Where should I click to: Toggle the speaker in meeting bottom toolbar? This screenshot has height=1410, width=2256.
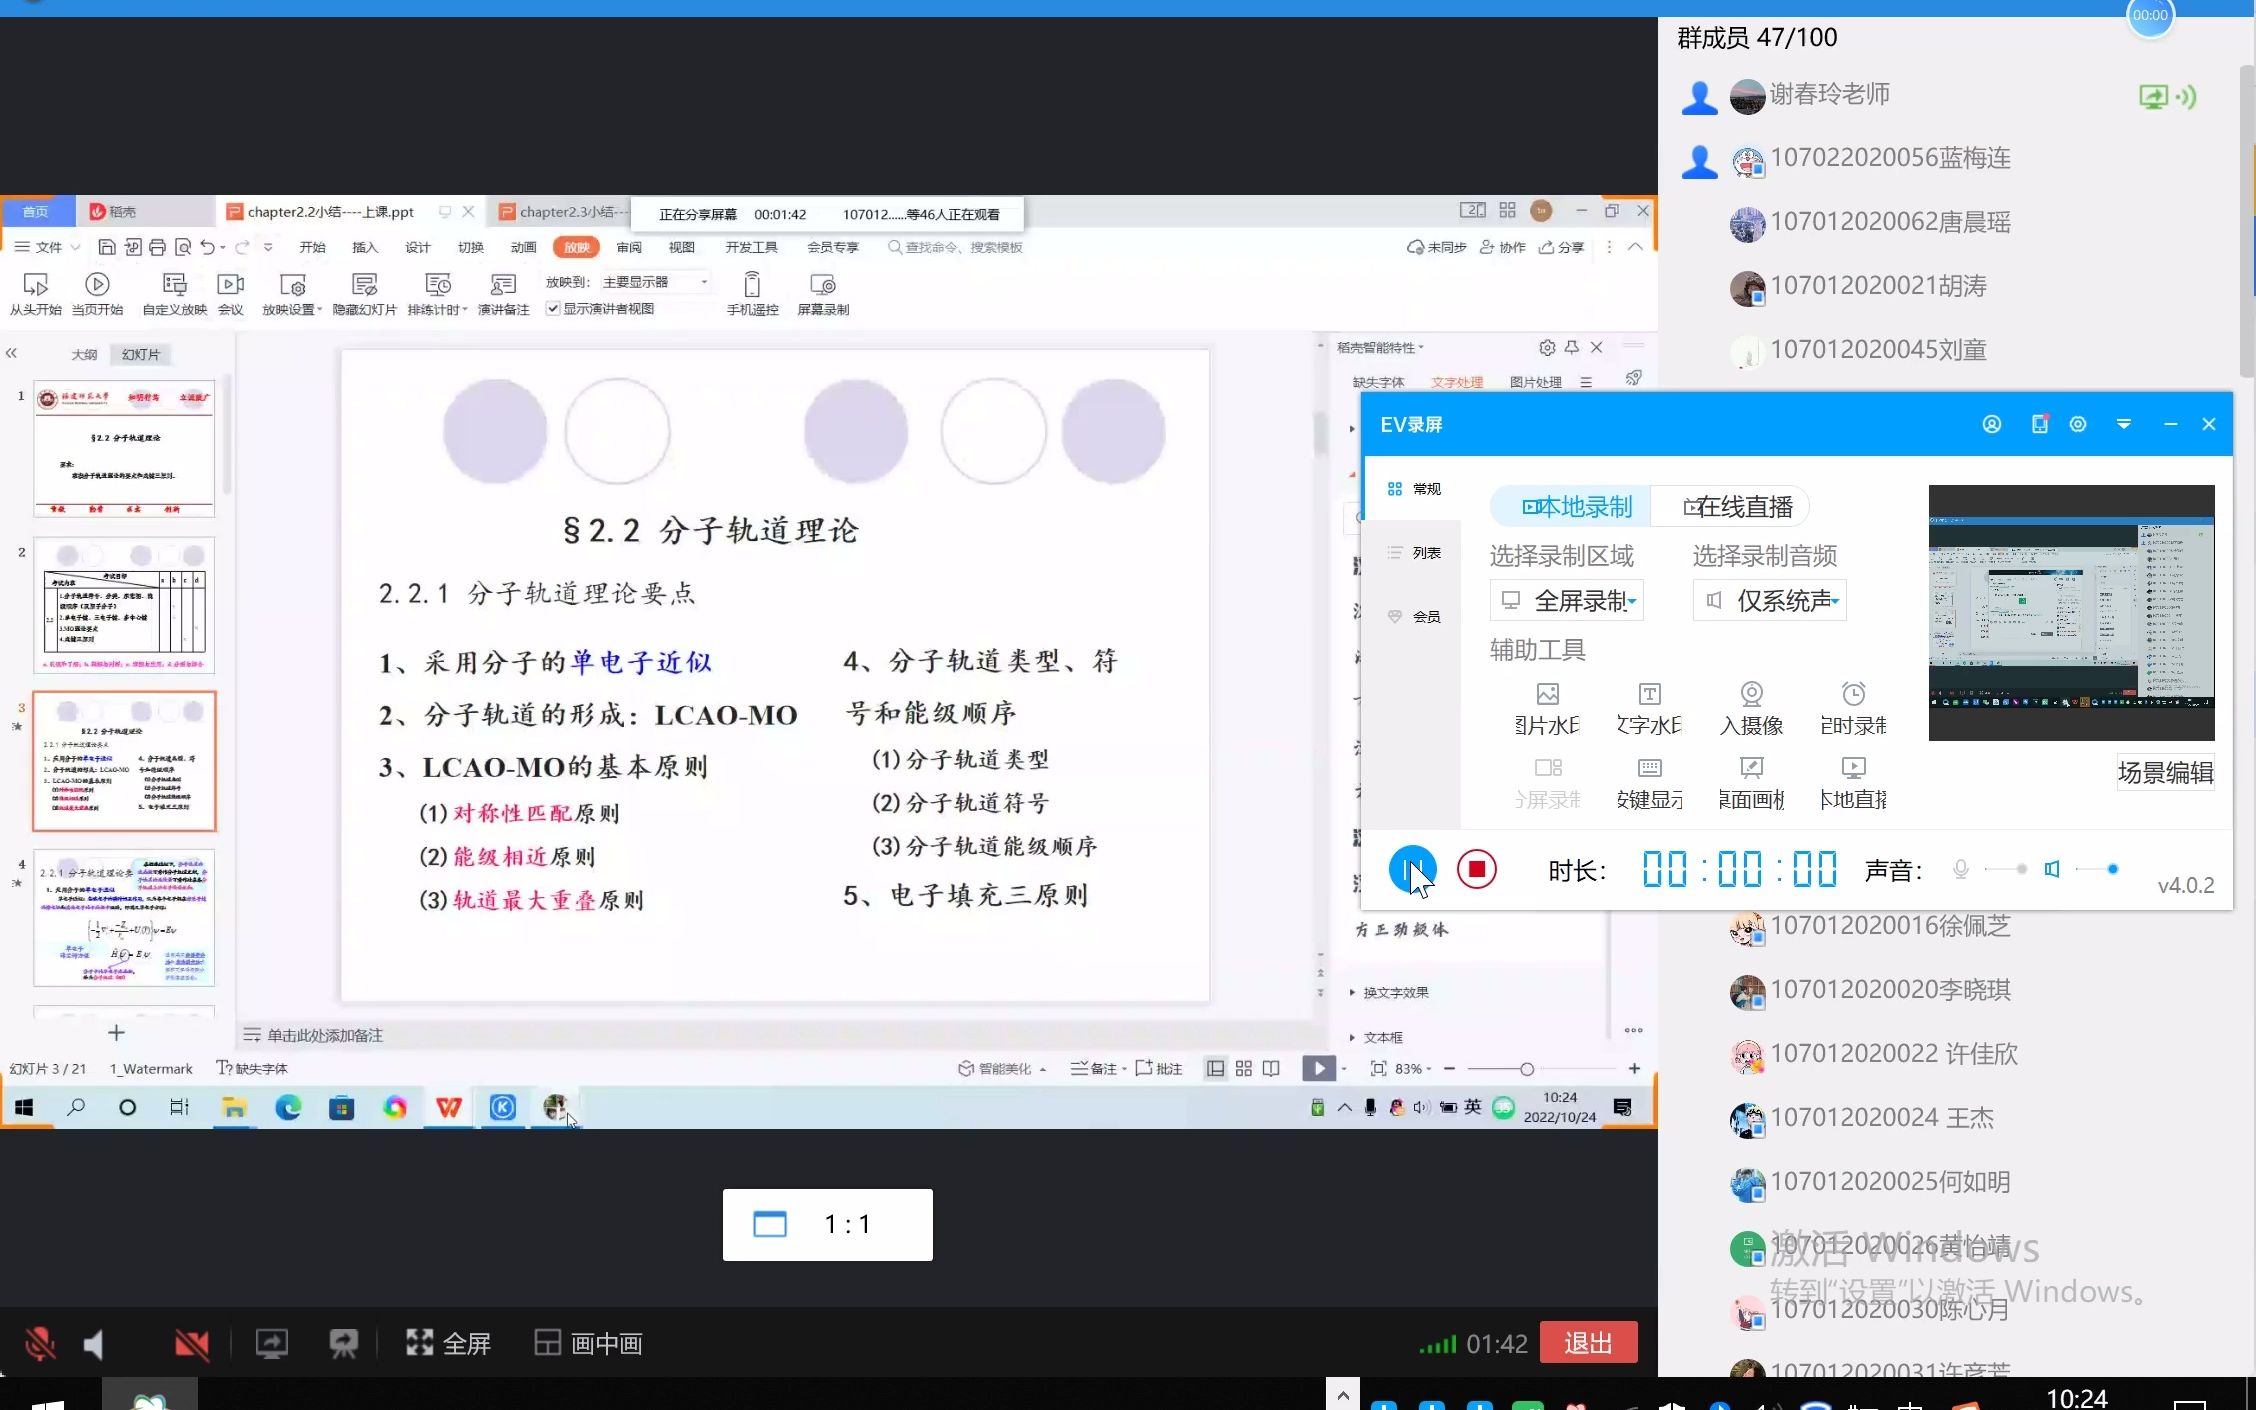(x=94, y=1344)
